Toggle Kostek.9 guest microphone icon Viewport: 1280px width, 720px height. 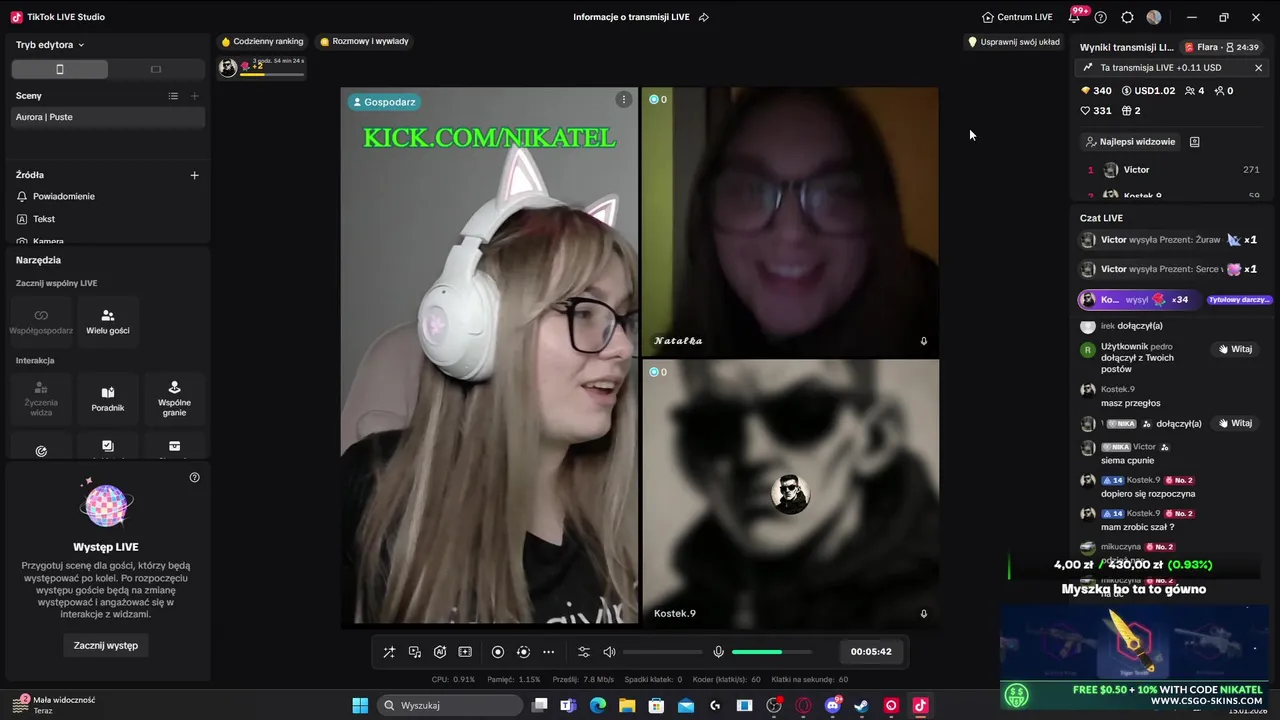[x=924, y=614]
